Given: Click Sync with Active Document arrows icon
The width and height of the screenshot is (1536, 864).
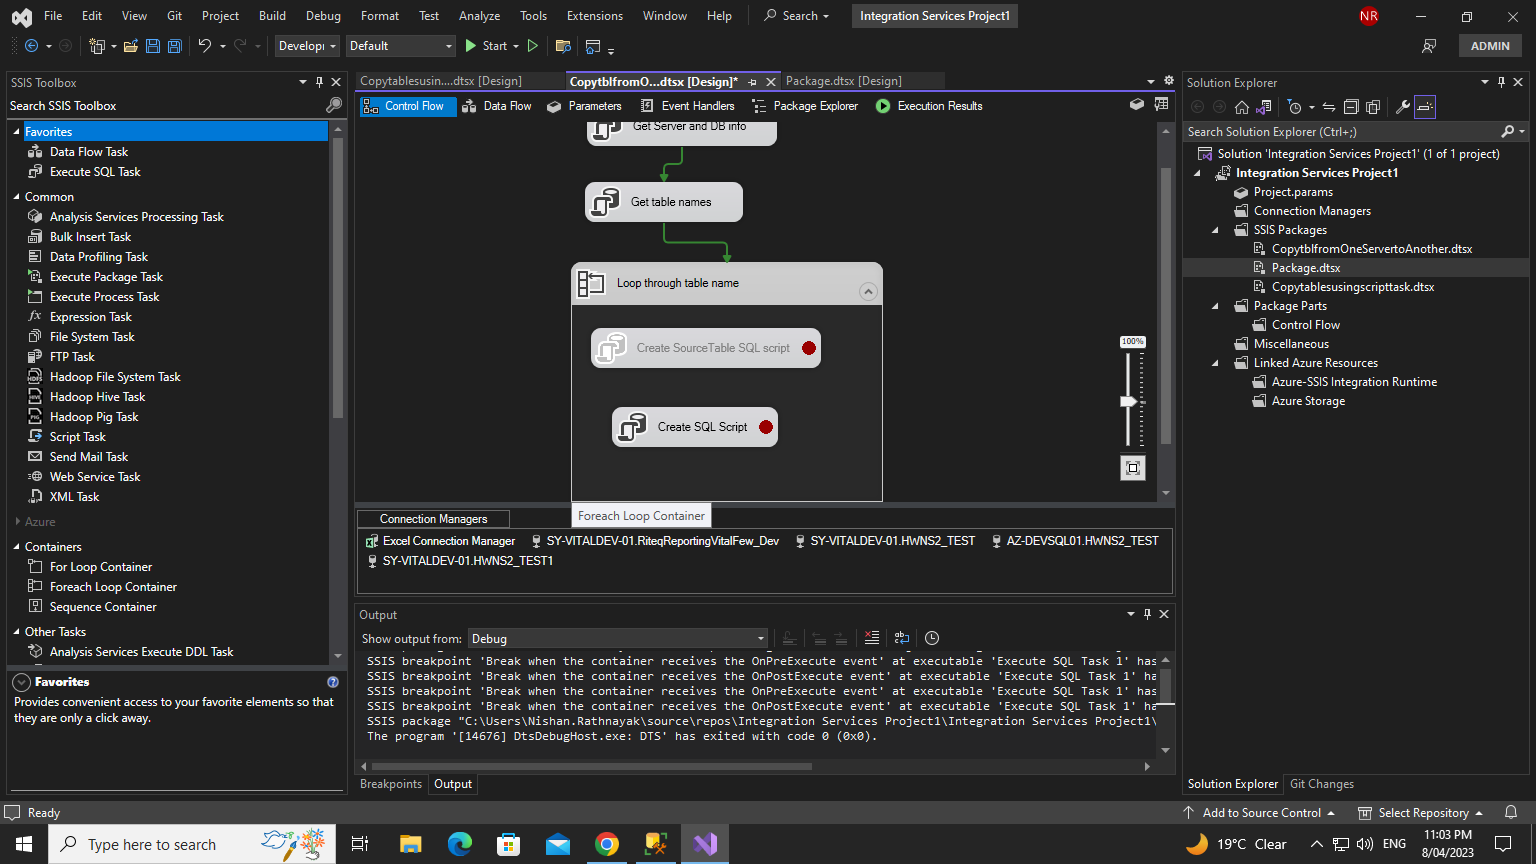Looking at the screenshot, I should (1329, 107).
